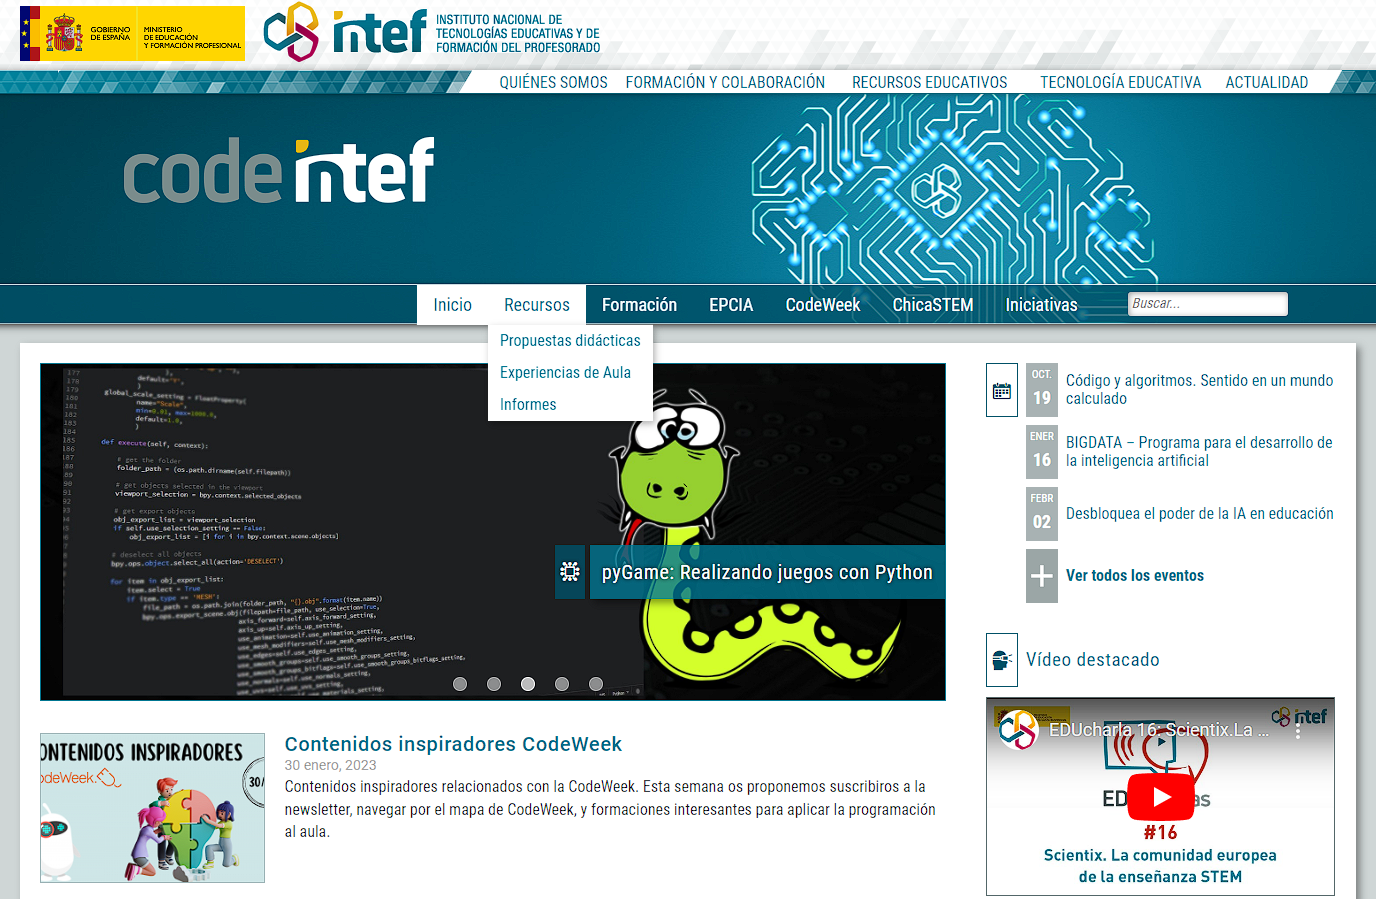Click the ENER 16 date badge
The width and height of the screenshot is (1376, 899).
1042,452
